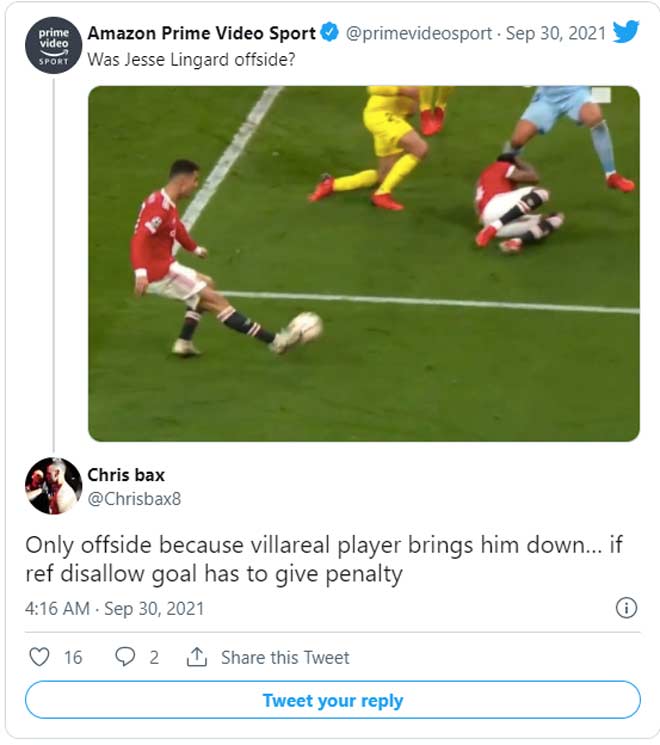Click the Sep 30, 2021 date in the header
Viewport: 660px width, 745px height.
tap(556, 33)
